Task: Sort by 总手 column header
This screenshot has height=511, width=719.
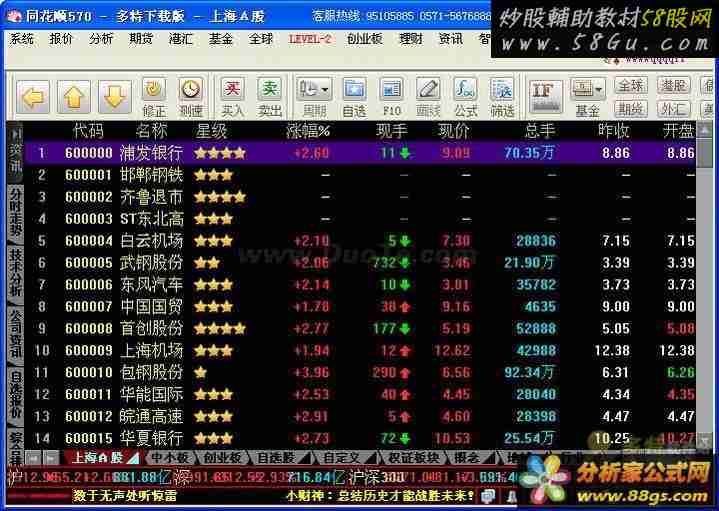Action: tap(540, 132)
